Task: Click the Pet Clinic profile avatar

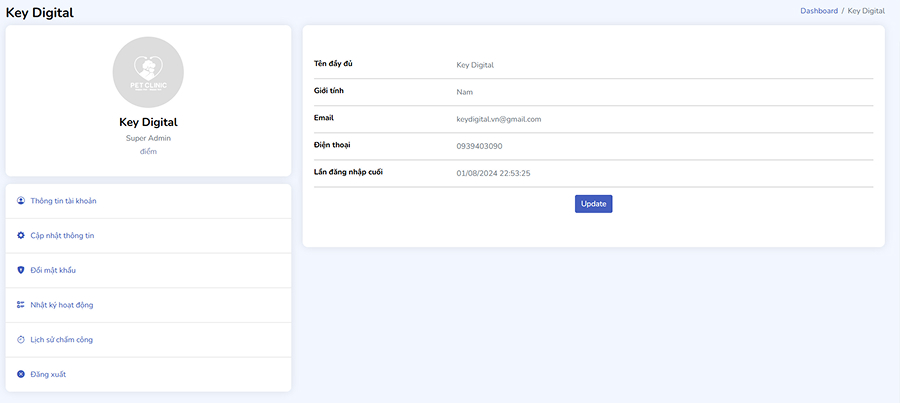Action: point(148,72)
